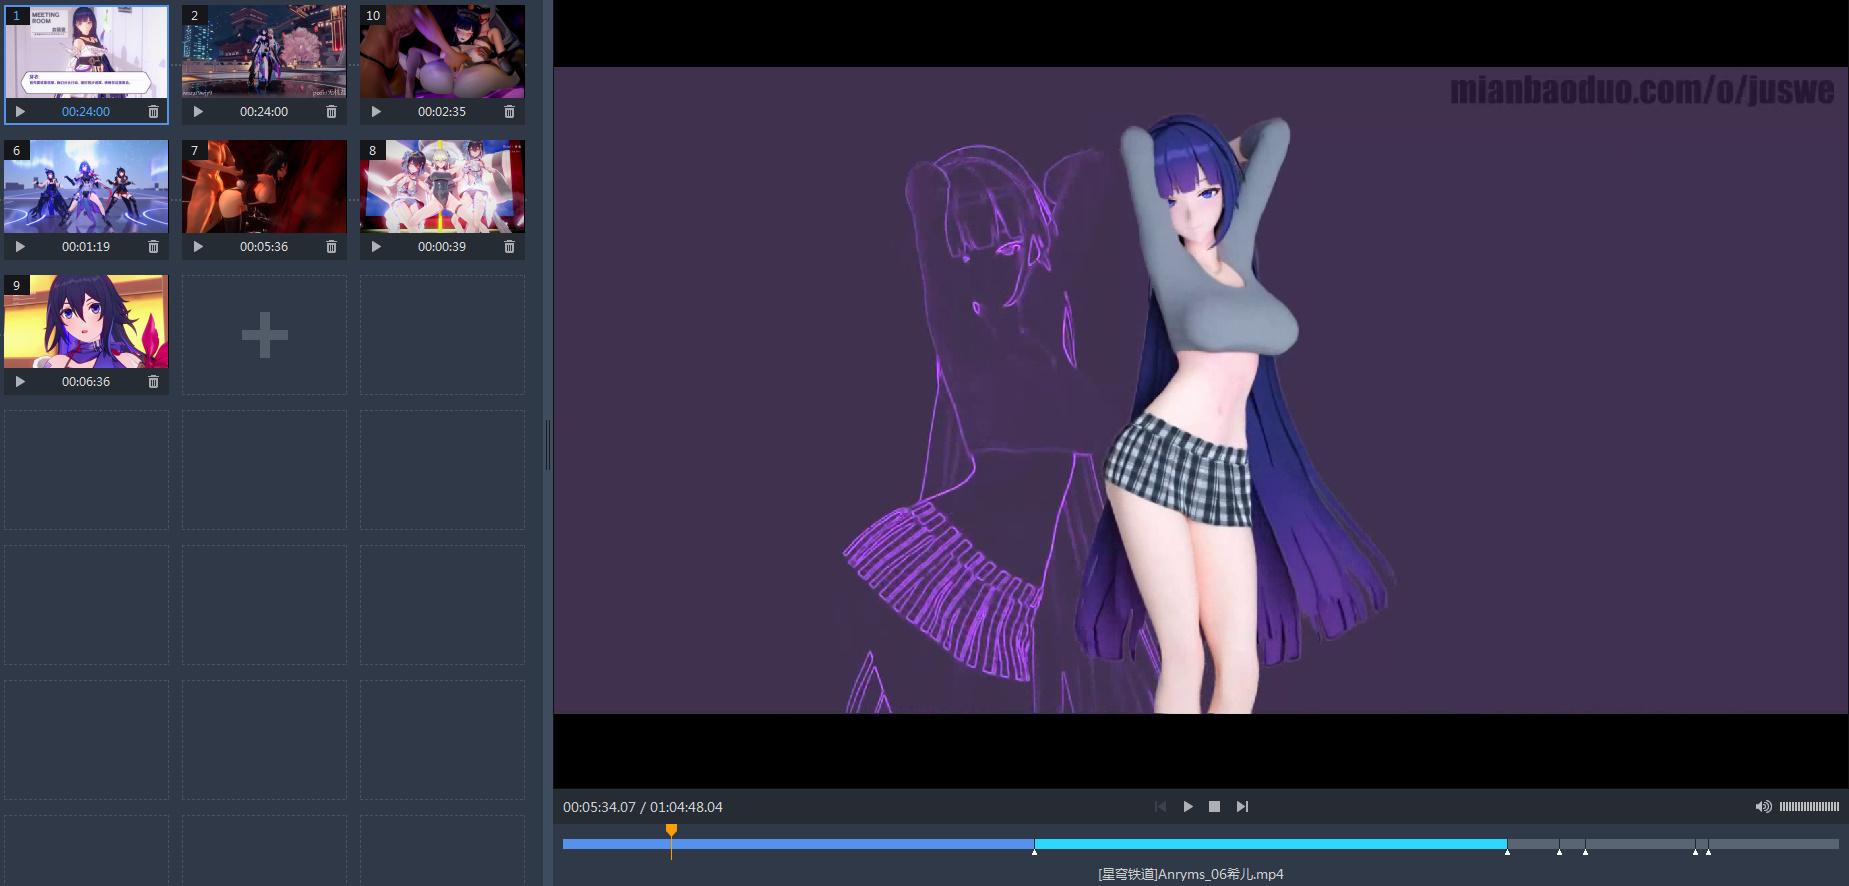
Task: Click the 00:06:36 duration label
Action: [86, 382]
